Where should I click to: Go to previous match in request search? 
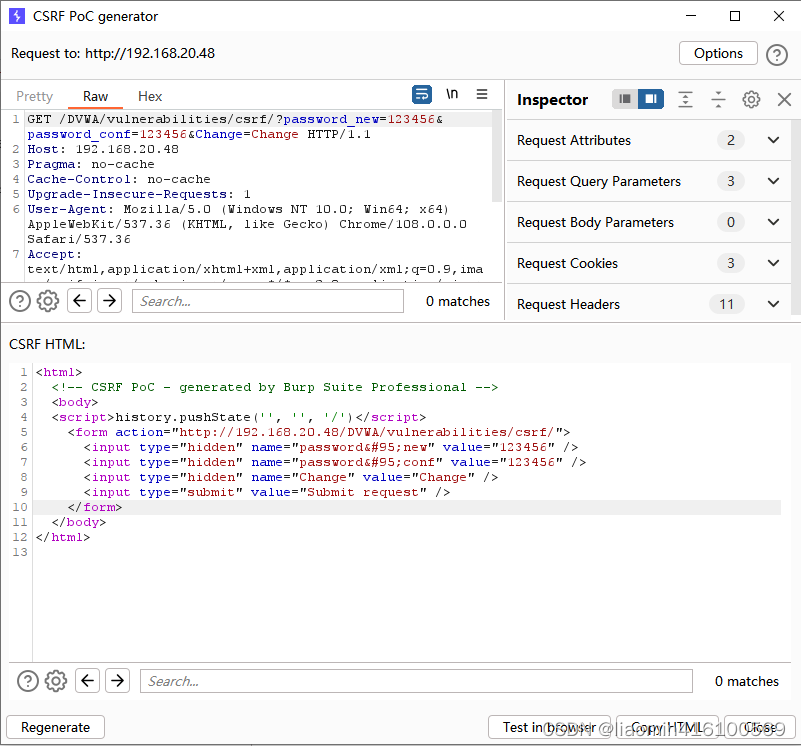79,300
